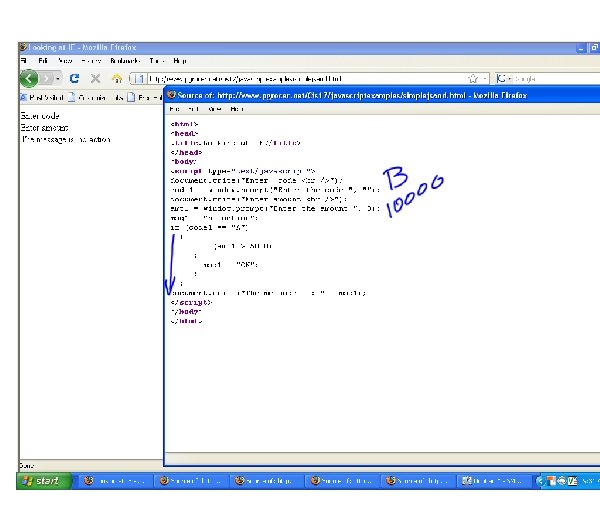Screen dimensions: 600x512
Task: Expand hidden system tray icons arrow
Action: point(540,481)
